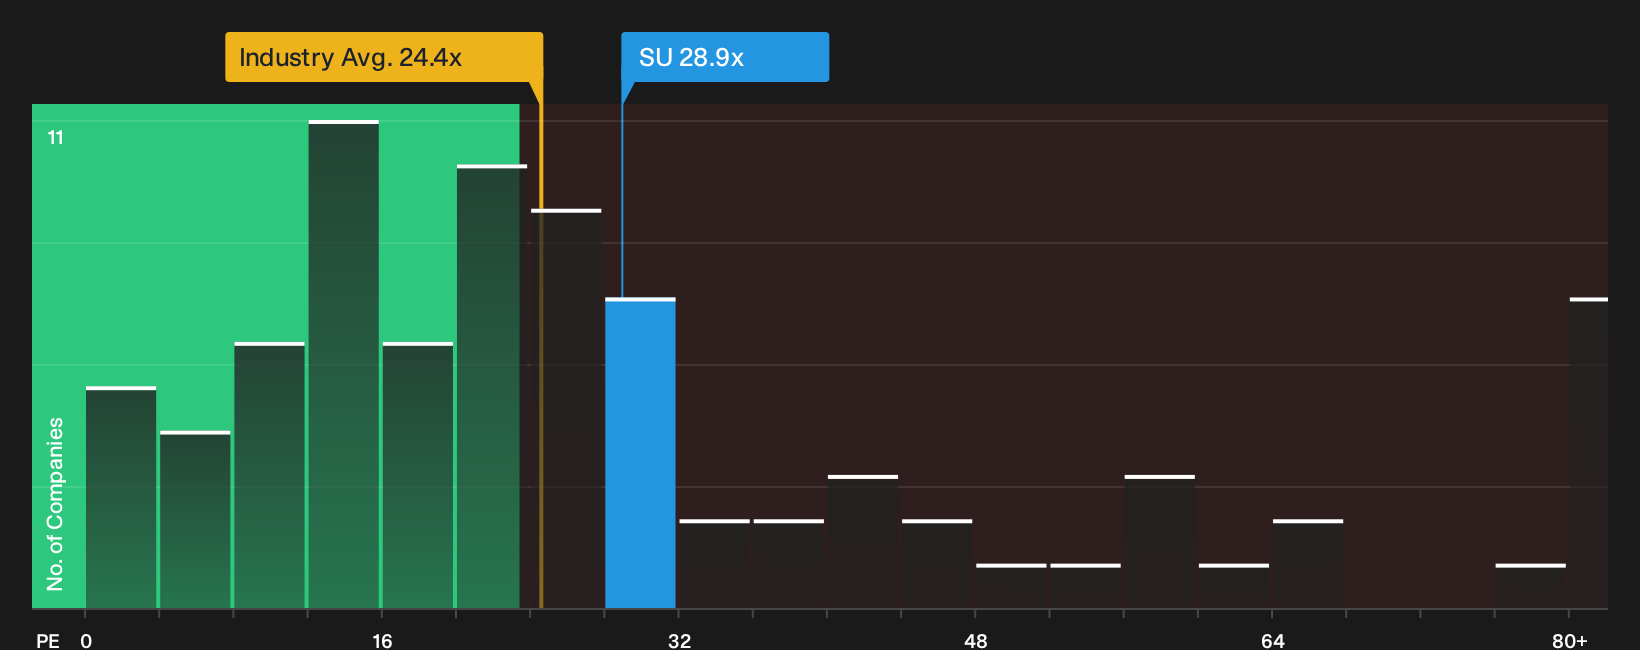Image resolution: width=1640 pixels, height=650 pixels.
Task: Select the blue highlighted SU histogram bar
Action: (640, 453)
